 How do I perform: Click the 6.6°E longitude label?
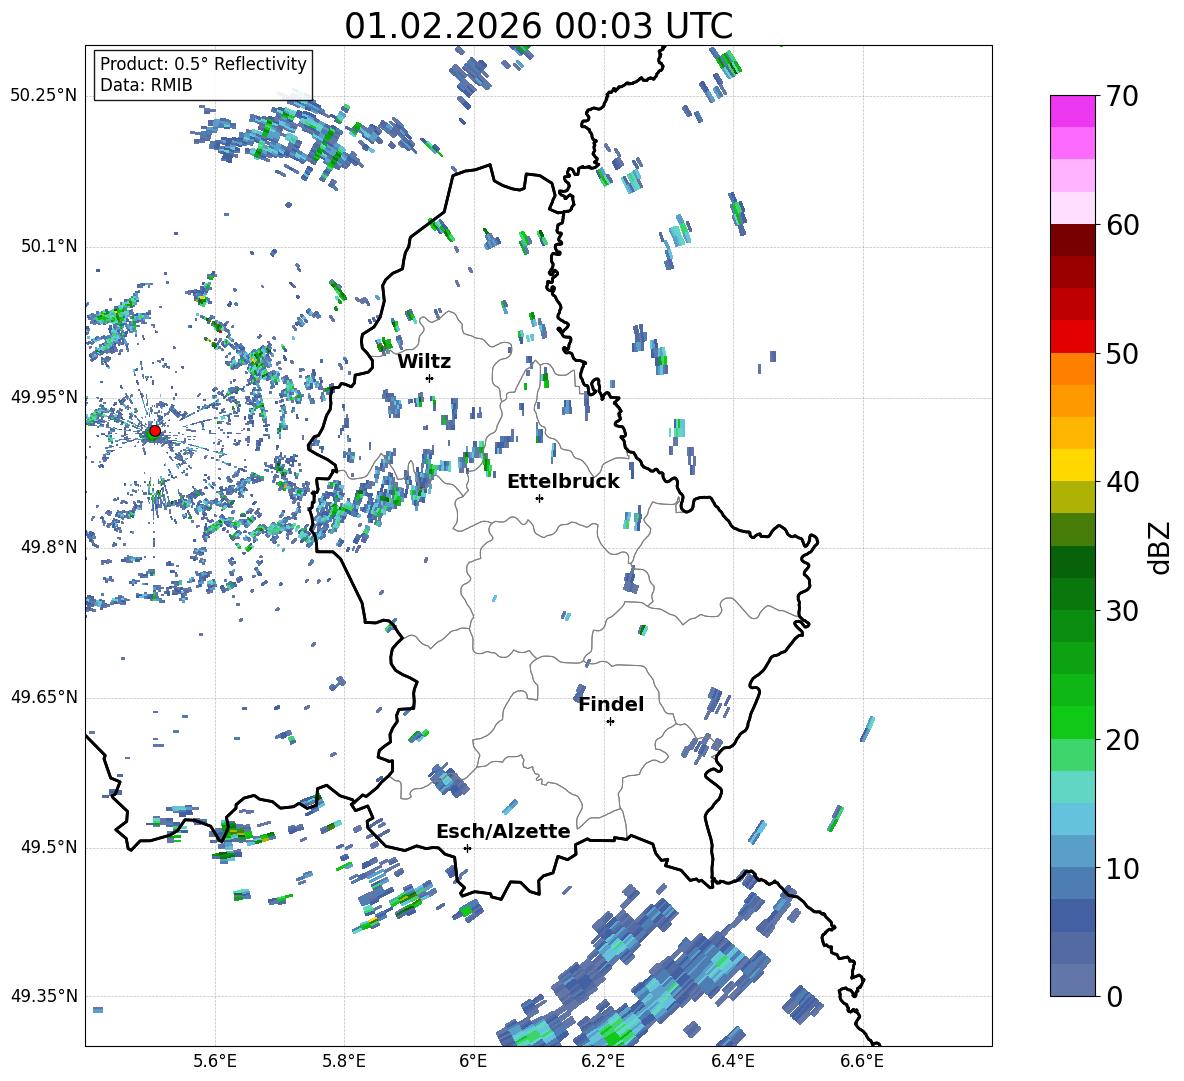[862, 1061]
